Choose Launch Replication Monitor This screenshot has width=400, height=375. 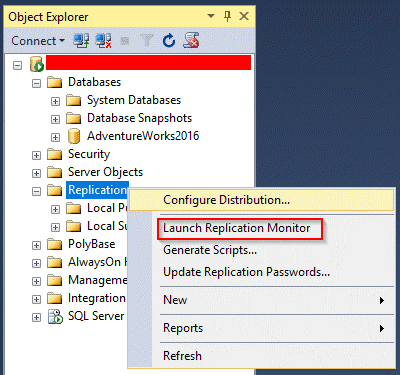(x=237, y=228)
